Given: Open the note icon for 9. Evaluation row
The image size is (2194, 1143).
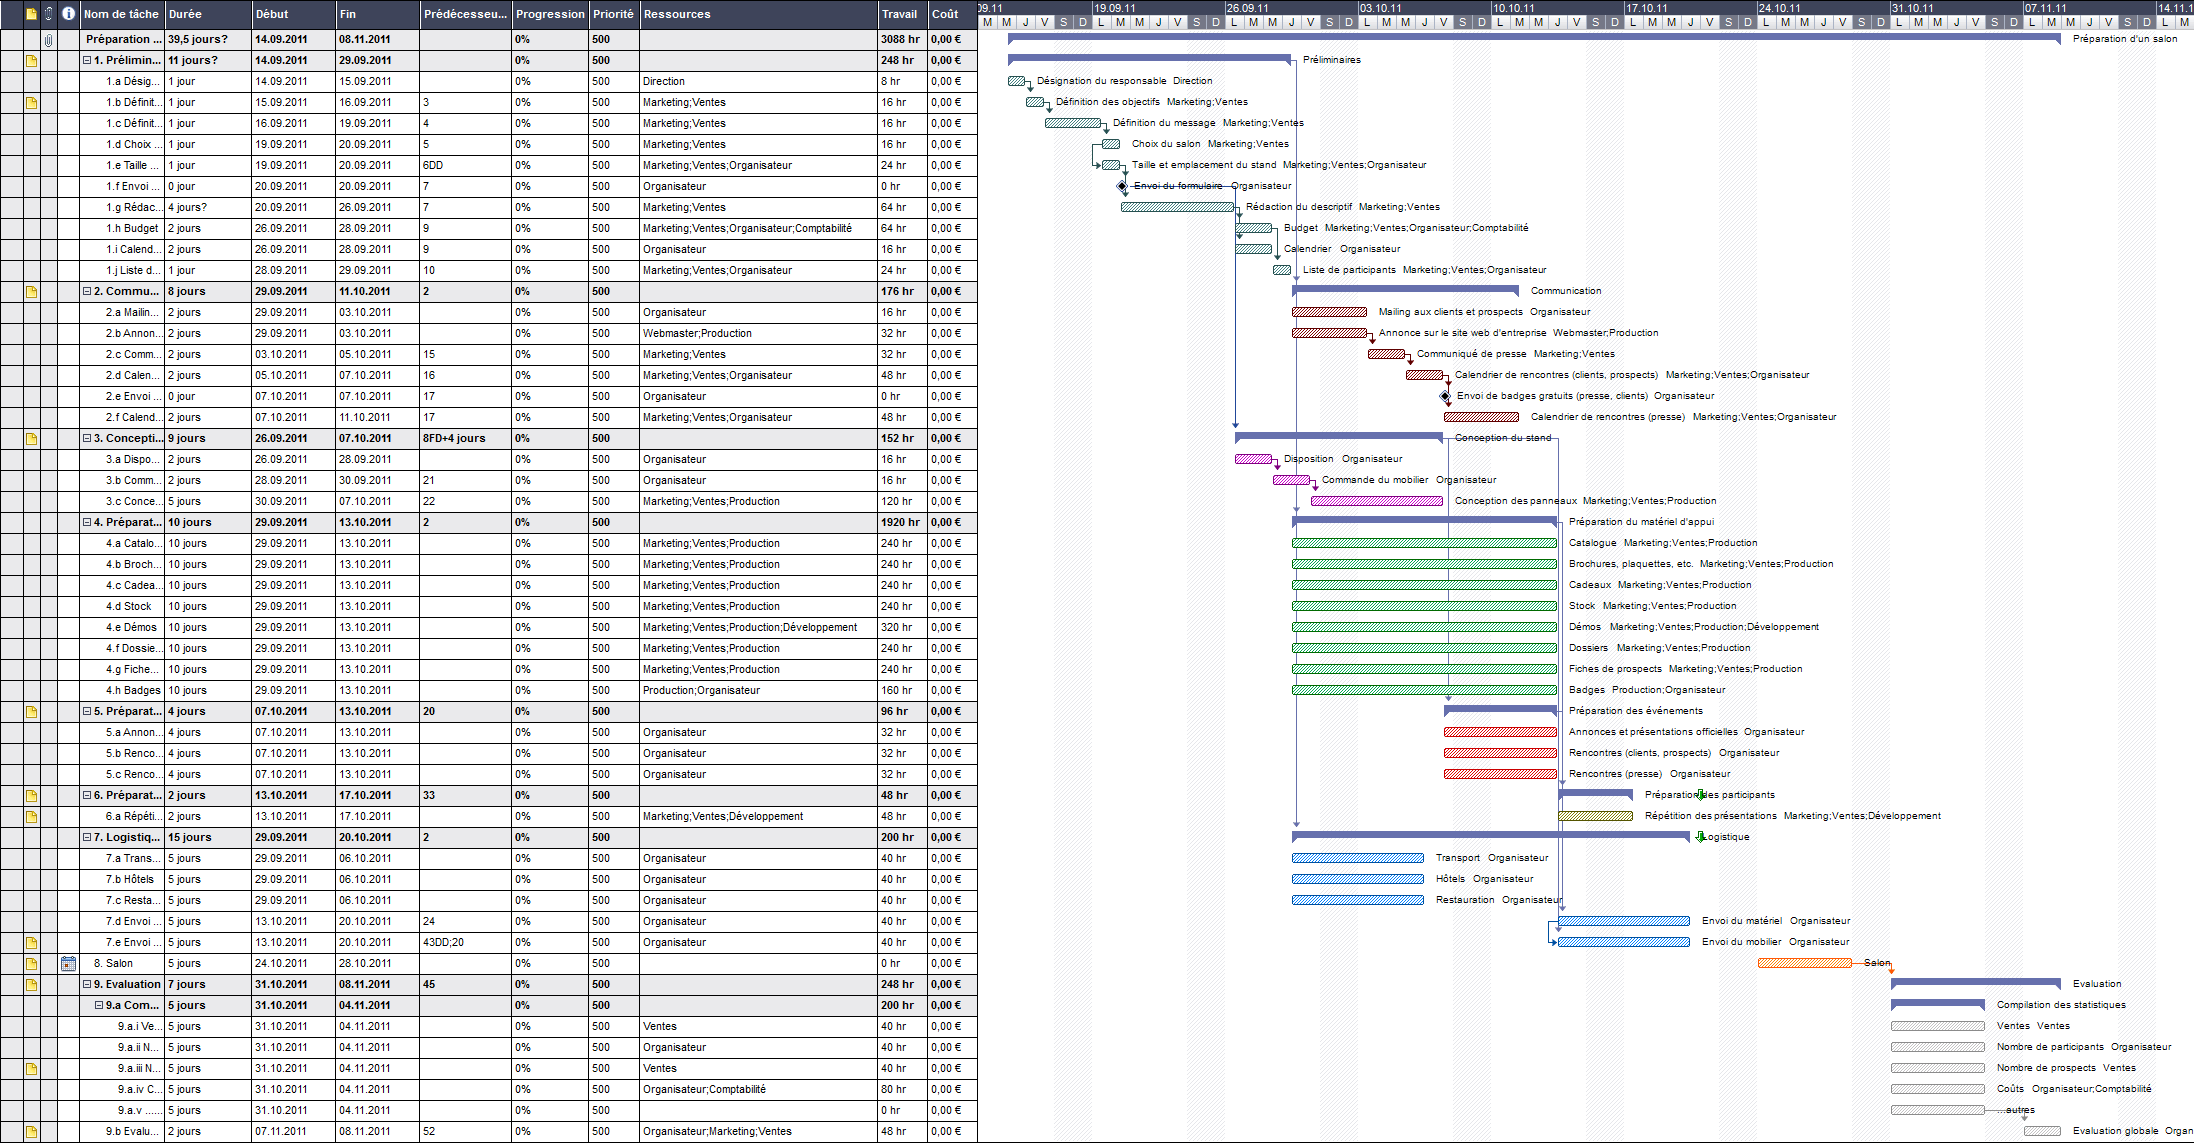Looking at the screenshot, I should [31, 985].
